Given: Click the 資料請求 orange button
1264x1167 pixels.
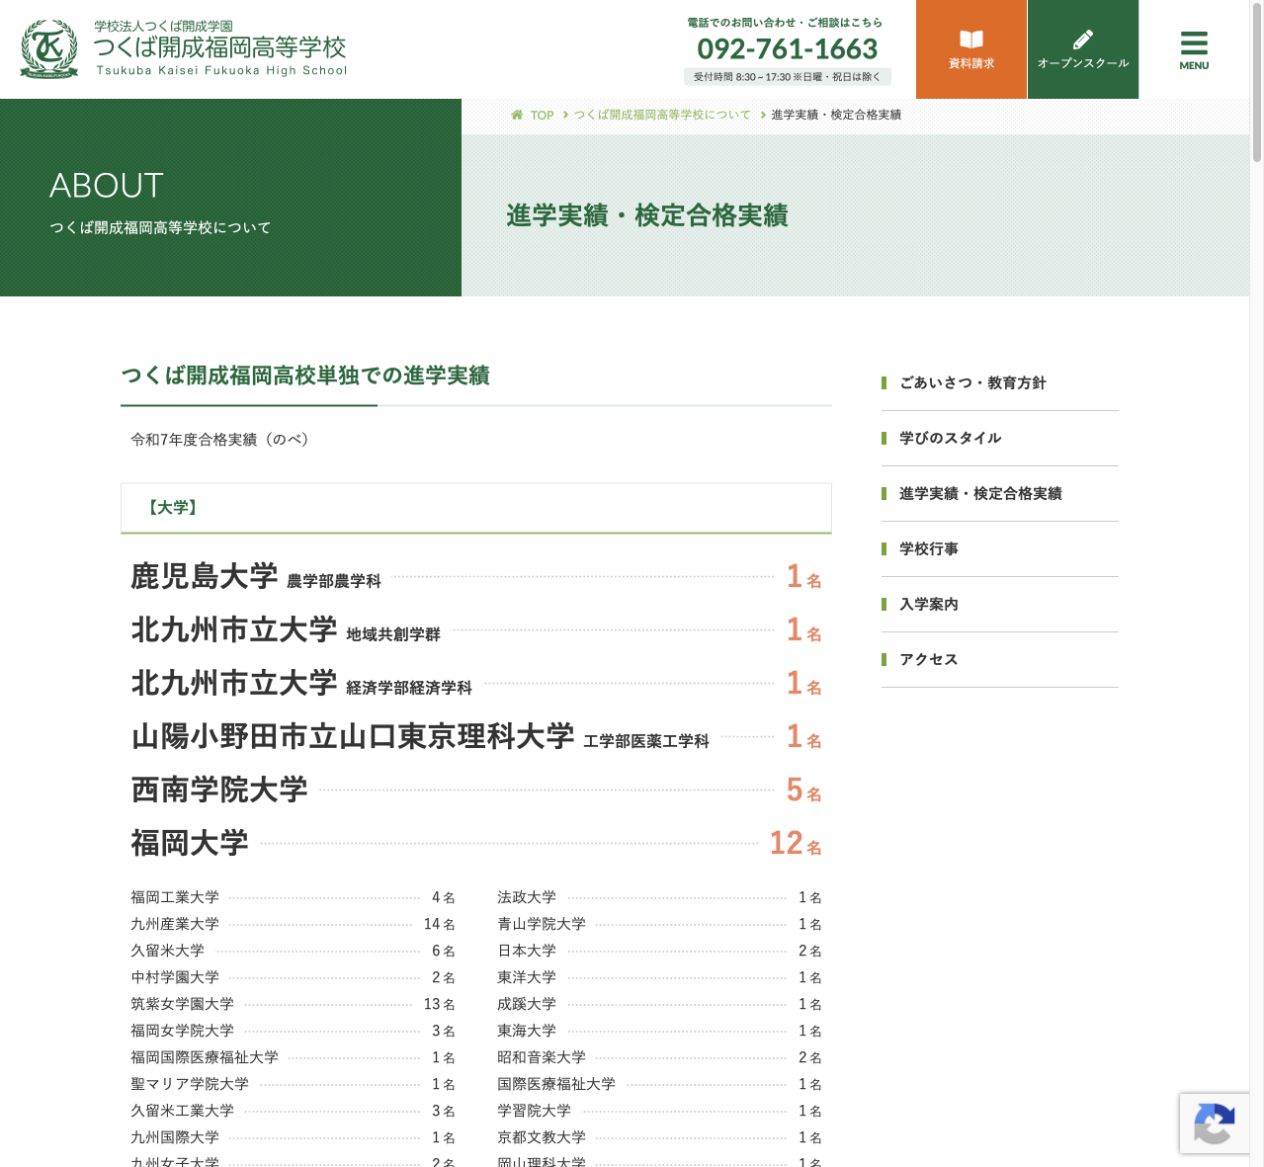Looking at the screenshot, I should pos(971,49).
